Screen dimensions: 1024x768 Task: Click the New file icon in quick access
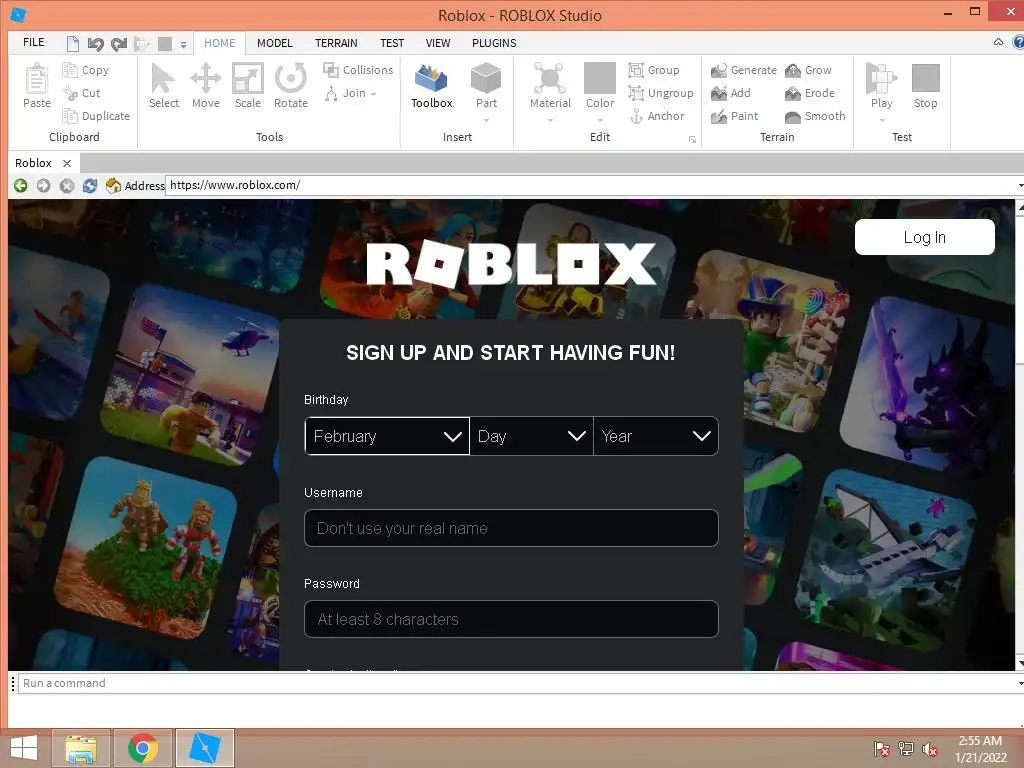pos(73,44)
